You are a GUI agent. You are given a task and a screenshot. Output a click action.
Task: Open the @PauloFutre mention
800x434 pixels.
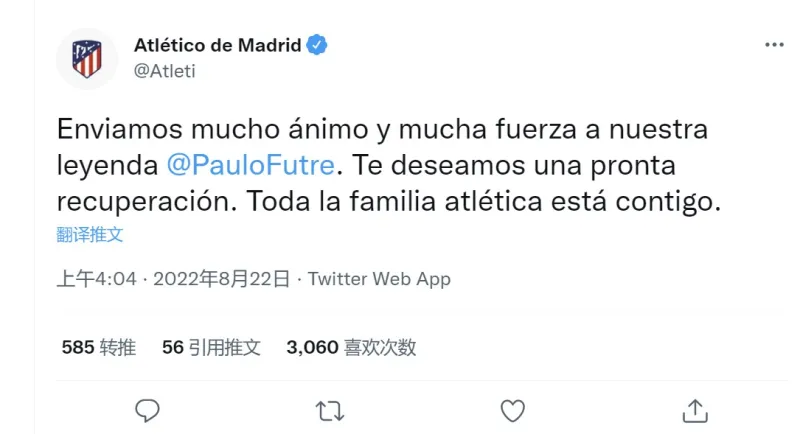pyautogui.click(x=255, y=165)
